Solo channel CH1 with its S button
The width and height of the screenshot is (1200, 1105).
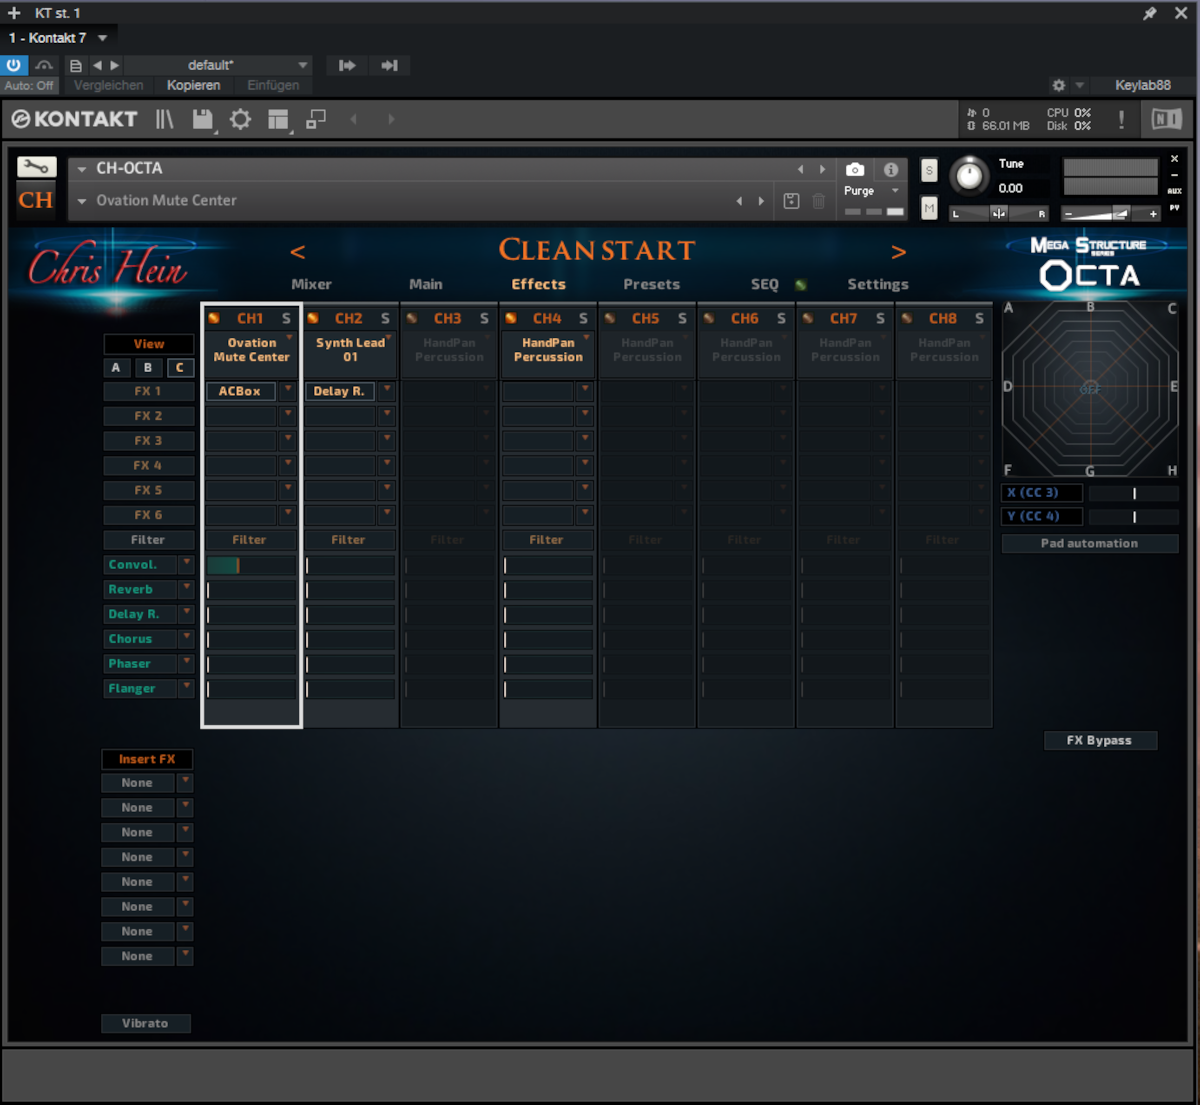click(286, 318)
